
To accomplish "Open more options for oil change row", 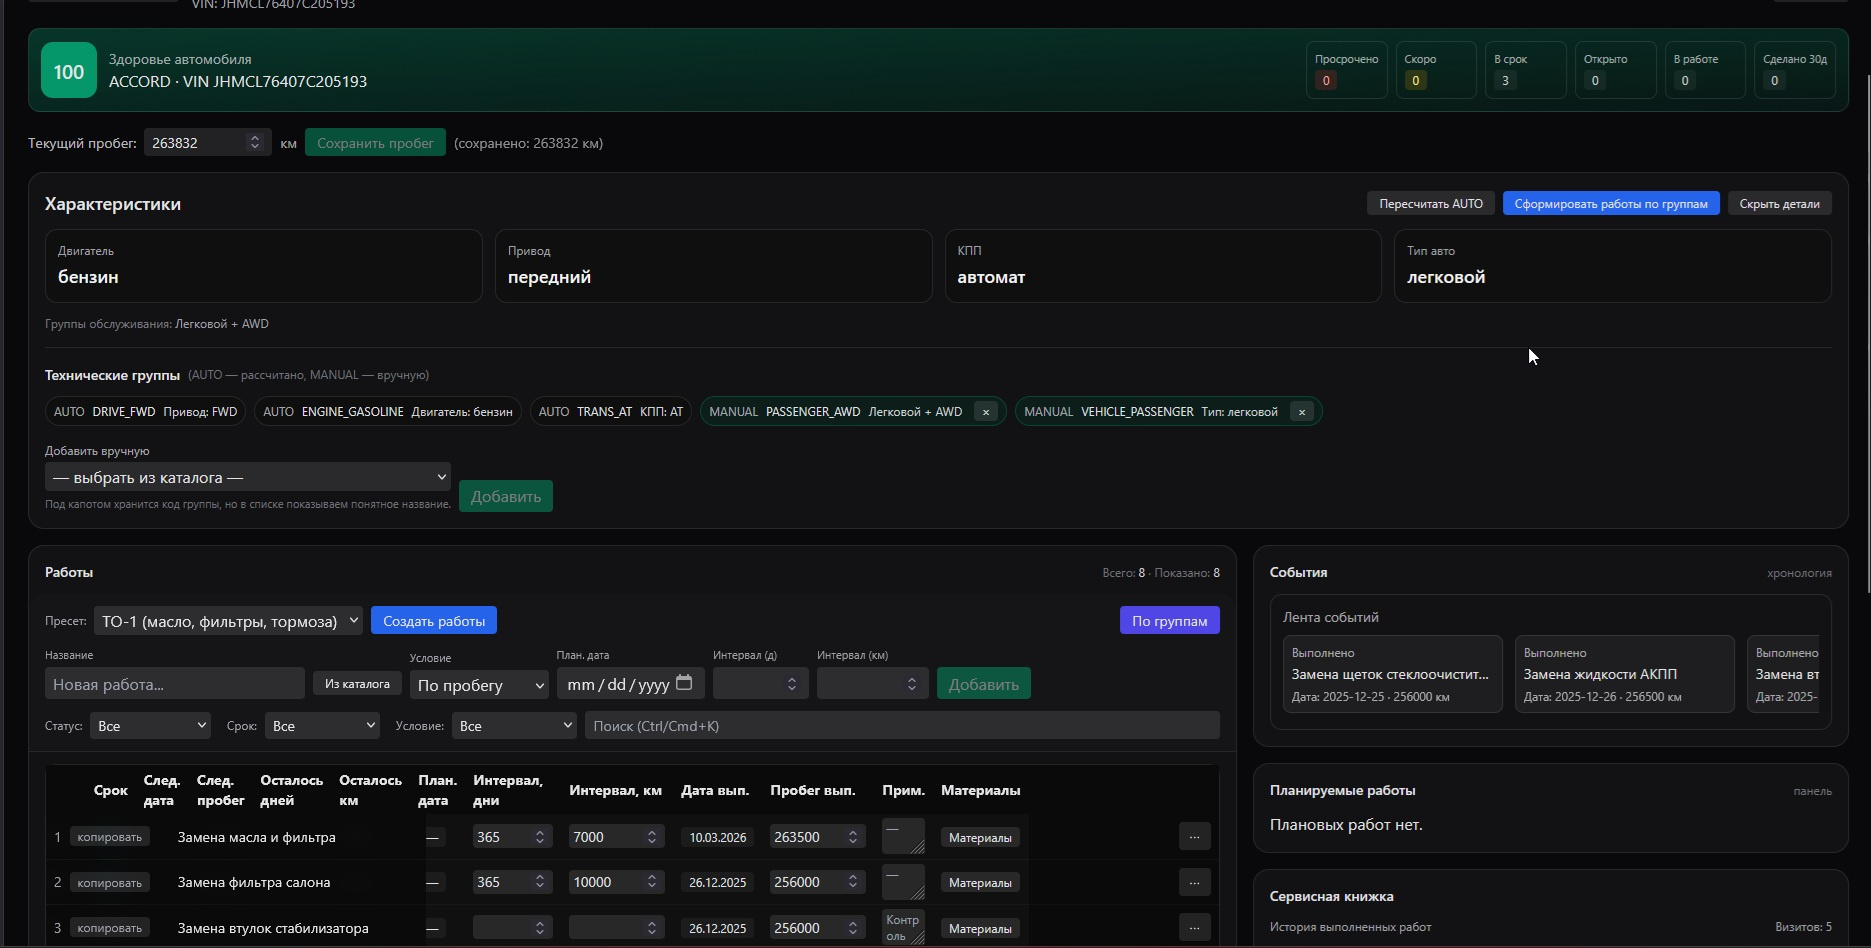I will (x=1194, y=837).
